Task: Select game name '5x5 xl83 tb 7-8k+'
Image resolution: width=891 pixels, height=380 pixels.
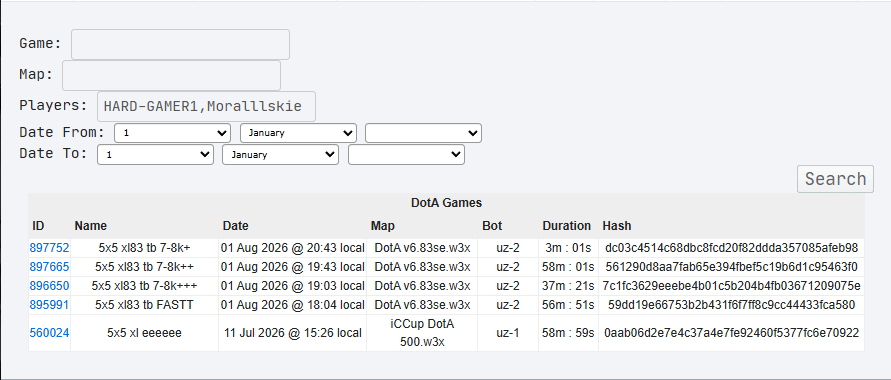Action: click(144, 248)
